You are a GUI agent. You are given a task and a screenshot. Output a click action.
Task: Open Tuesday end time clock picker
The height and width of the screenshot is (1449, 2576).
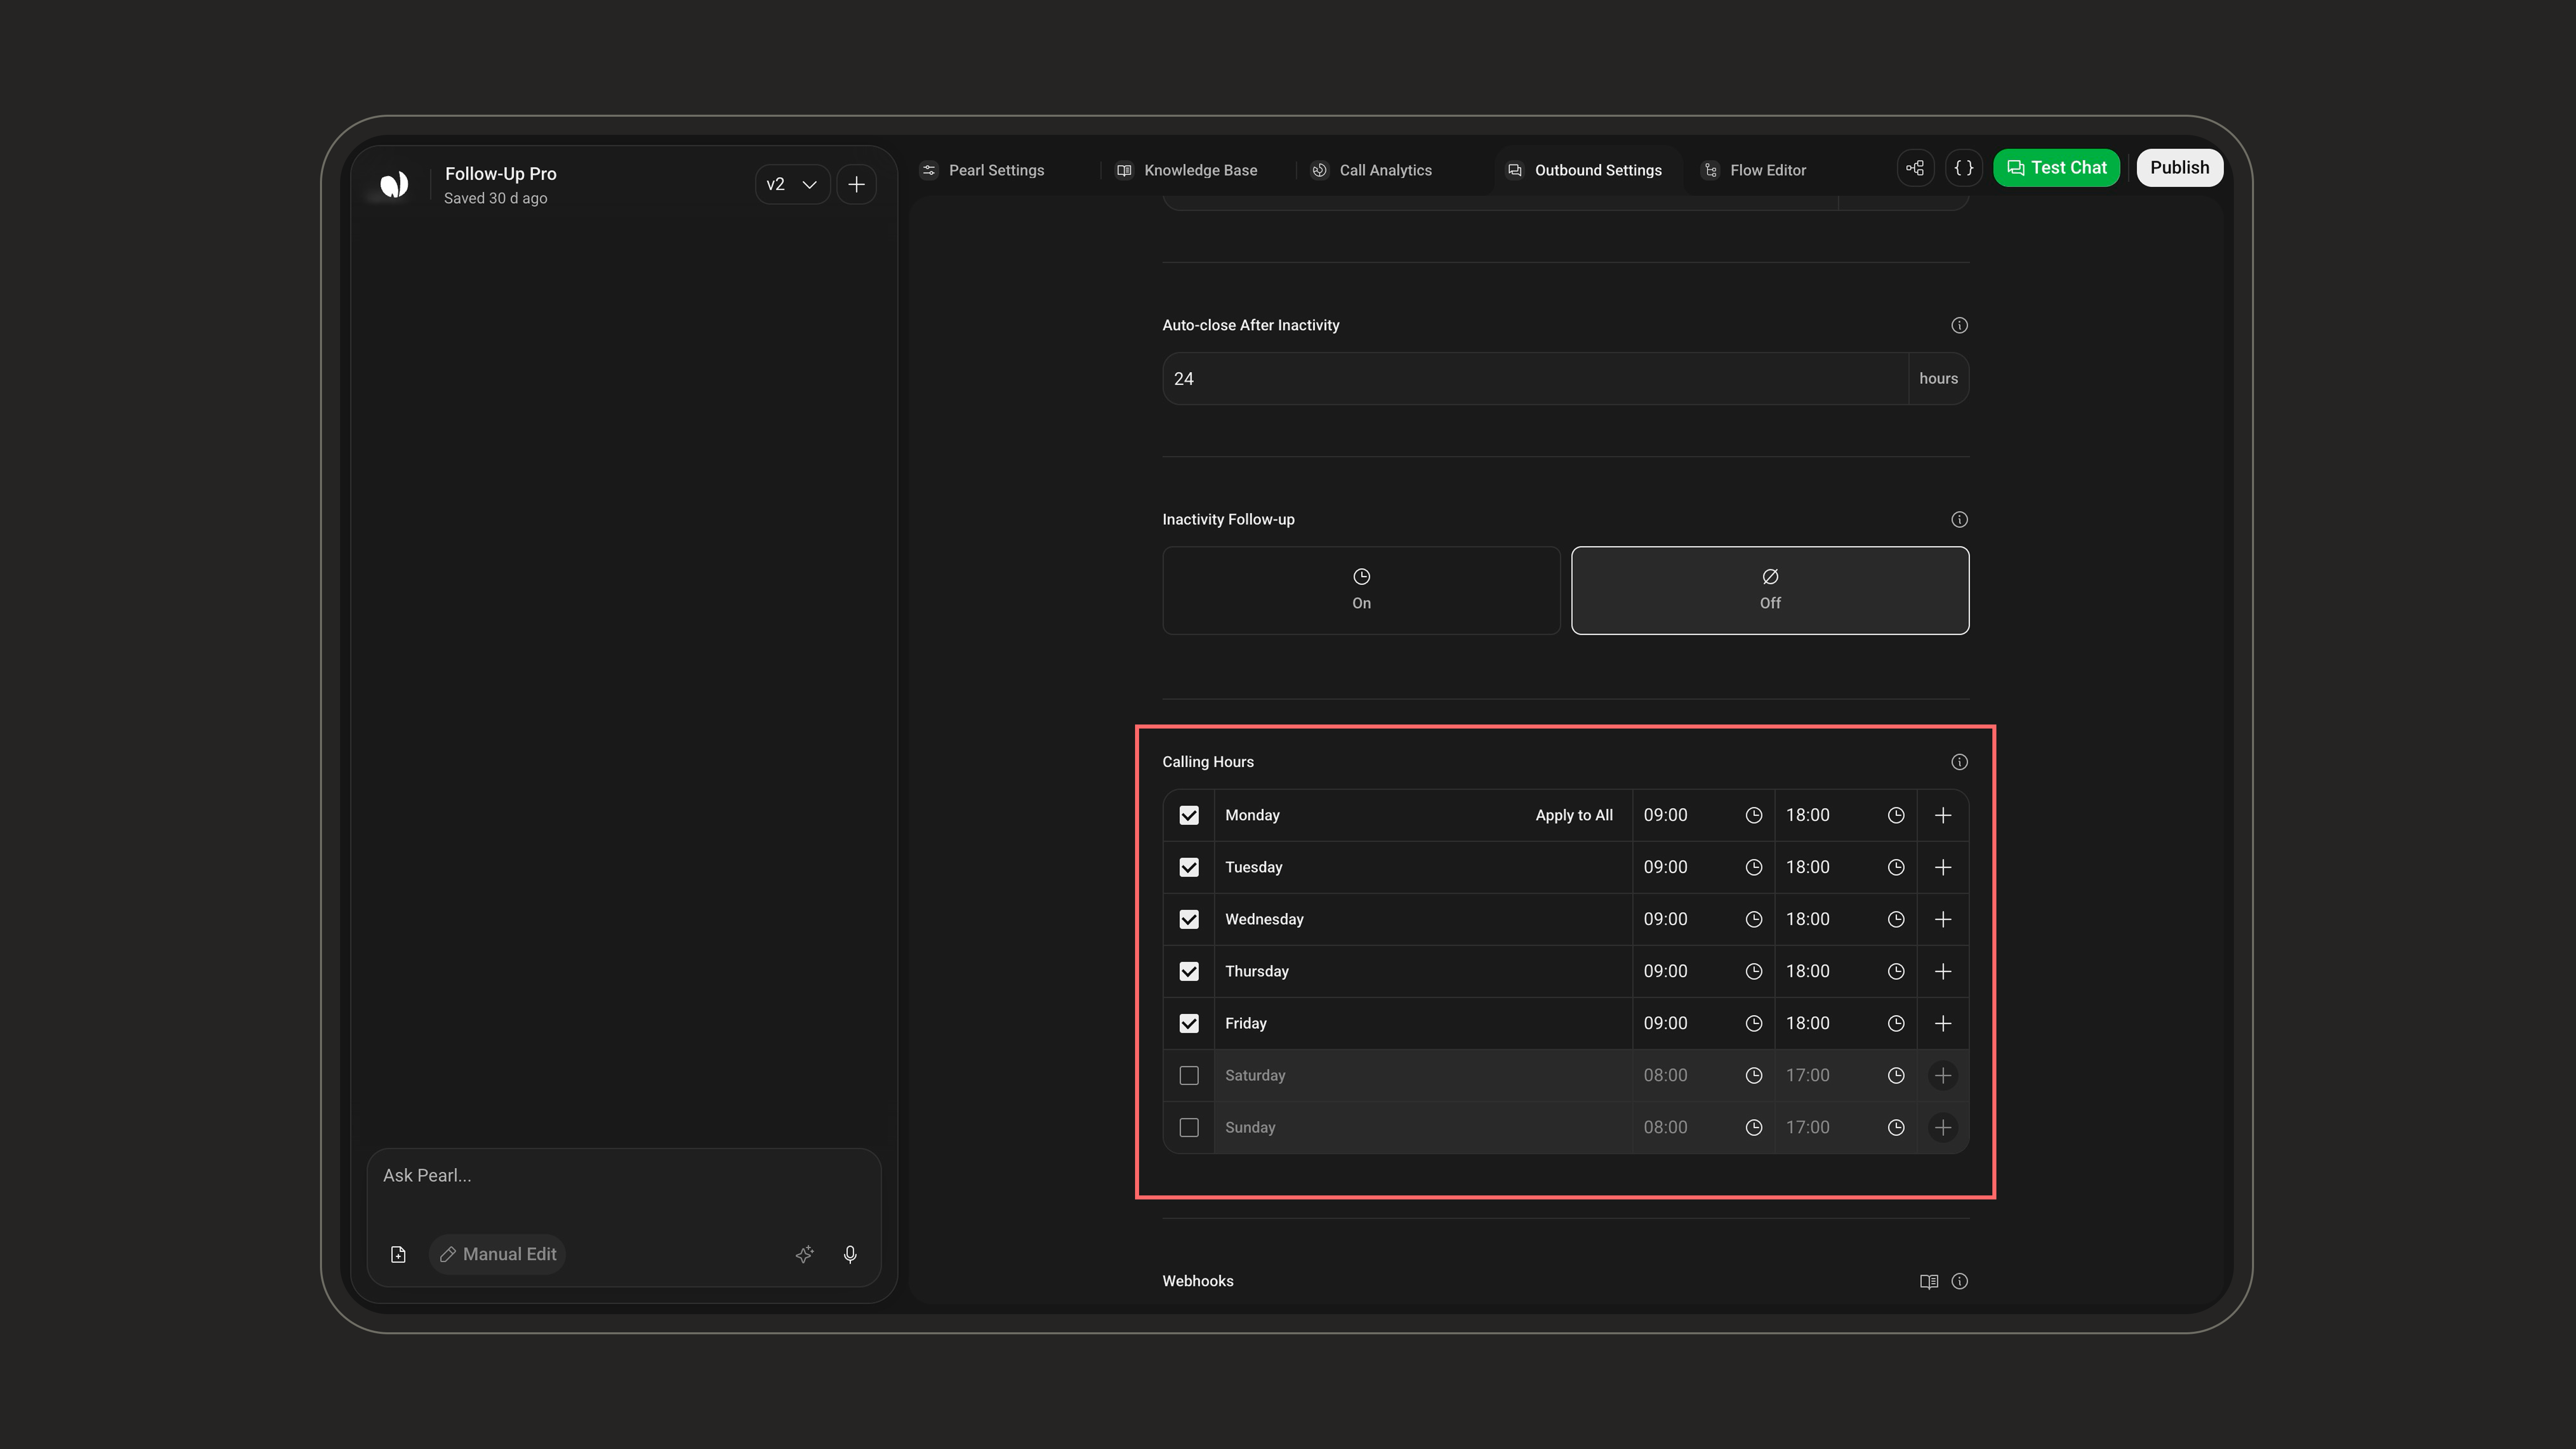click(1895, 867)
